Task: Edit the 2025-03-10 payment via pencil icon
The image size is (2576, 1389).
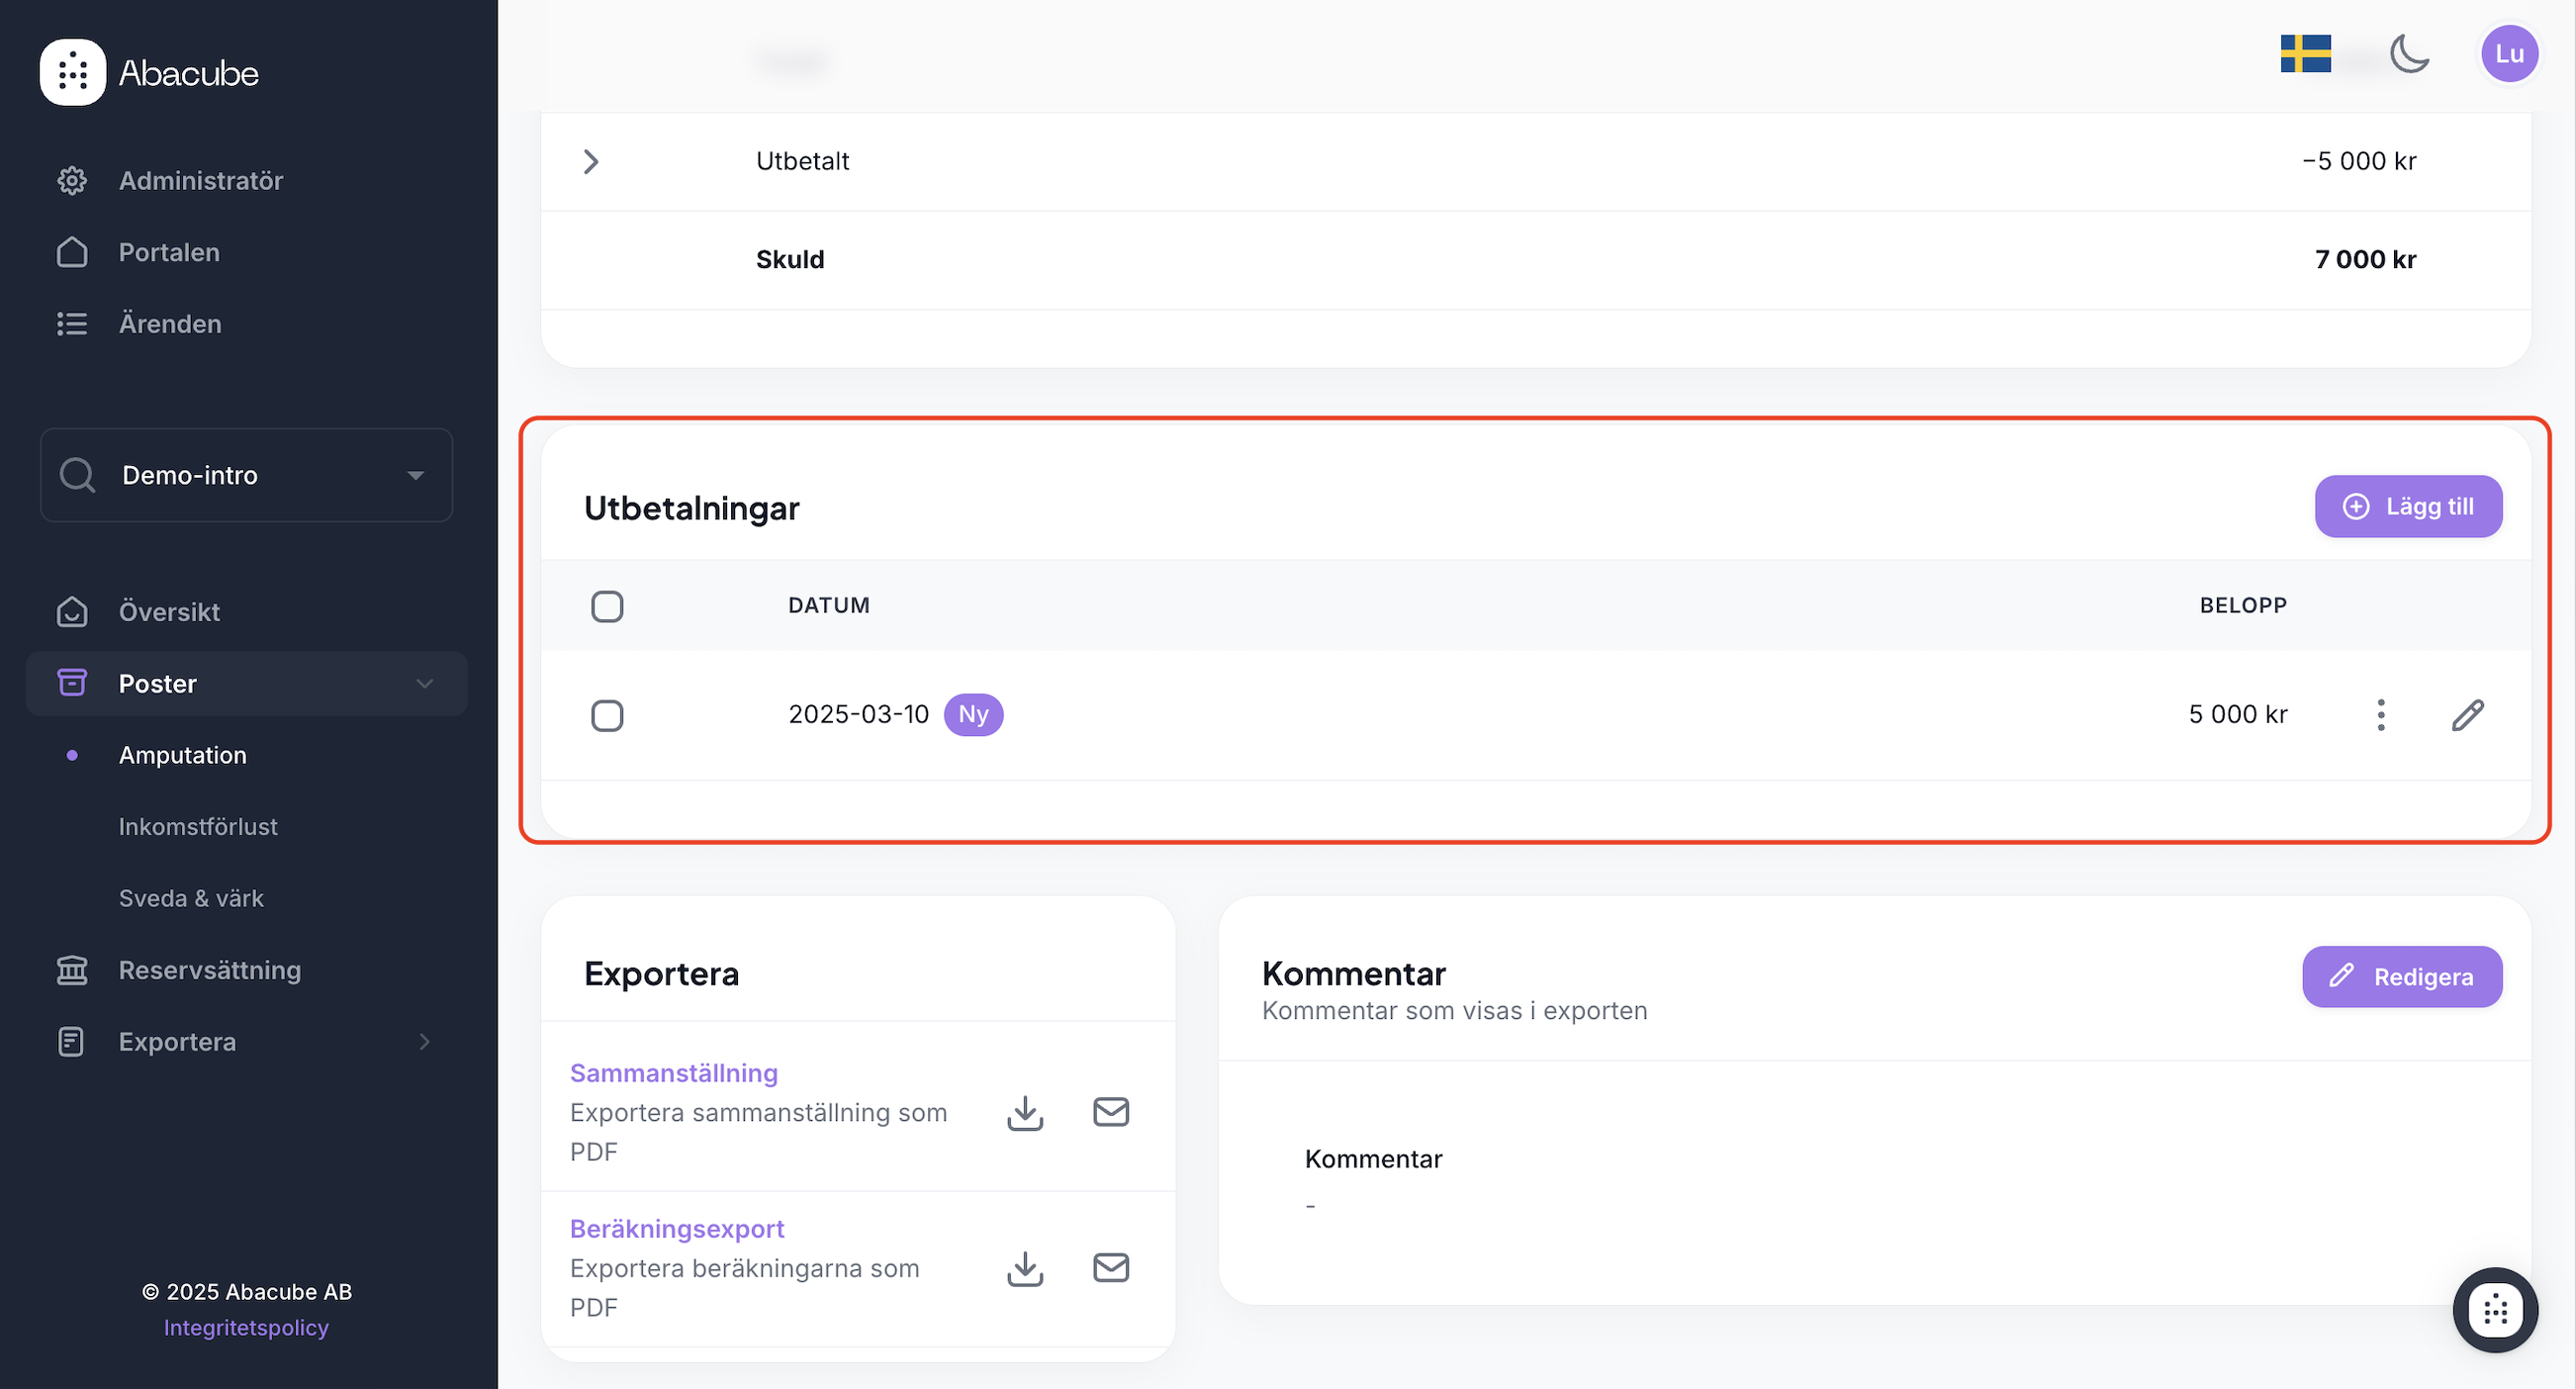Action: click(2467, 715)
